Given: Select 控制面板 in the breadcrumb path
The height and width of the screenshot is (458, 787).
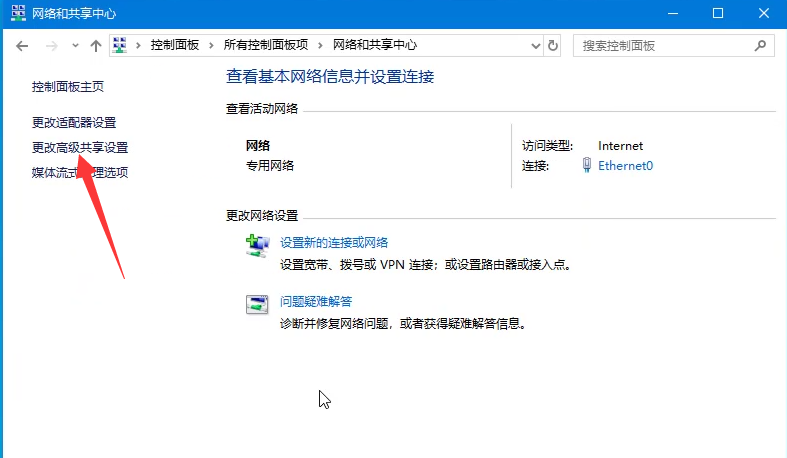Looking at the screenshot, I should point(175,45).
